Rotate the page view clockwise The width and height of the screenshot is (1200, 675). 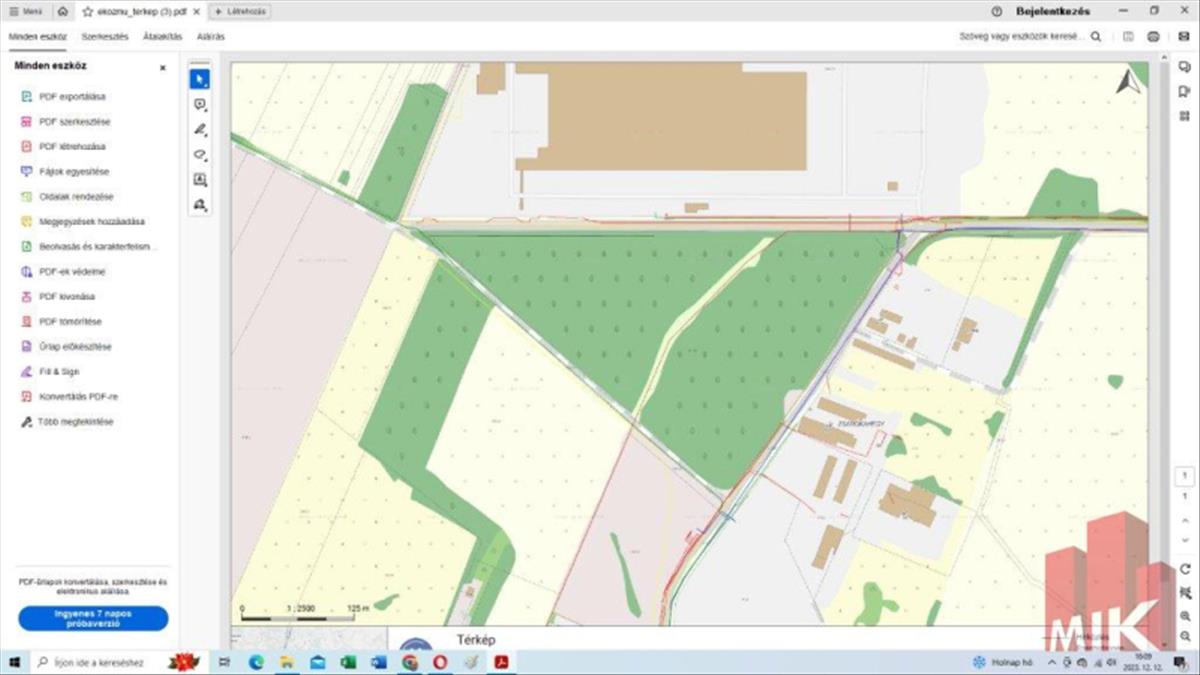point(1185,568)
